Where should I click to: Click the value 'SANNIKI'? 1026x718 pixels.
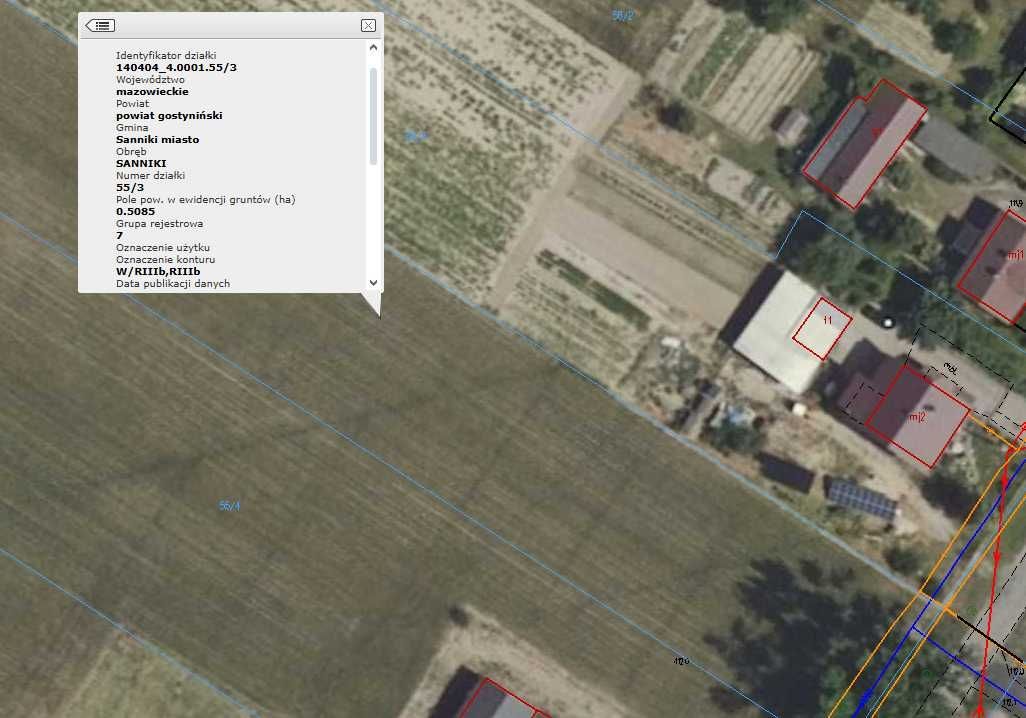[141, 164]
